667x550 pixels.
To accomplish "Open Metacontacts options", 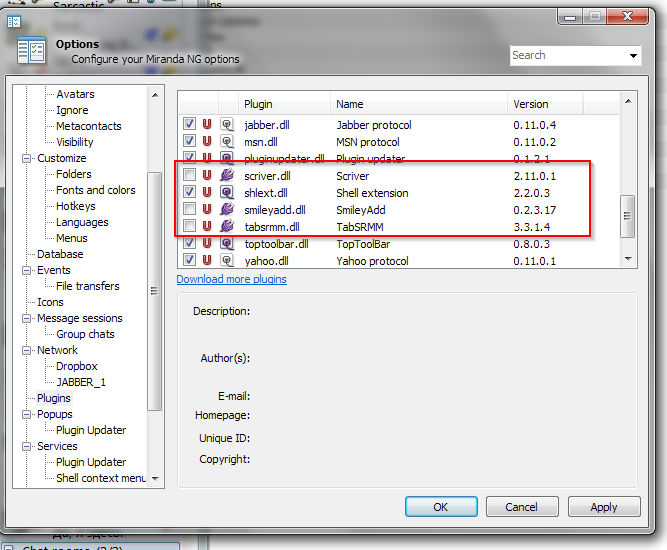I will 88,126.
